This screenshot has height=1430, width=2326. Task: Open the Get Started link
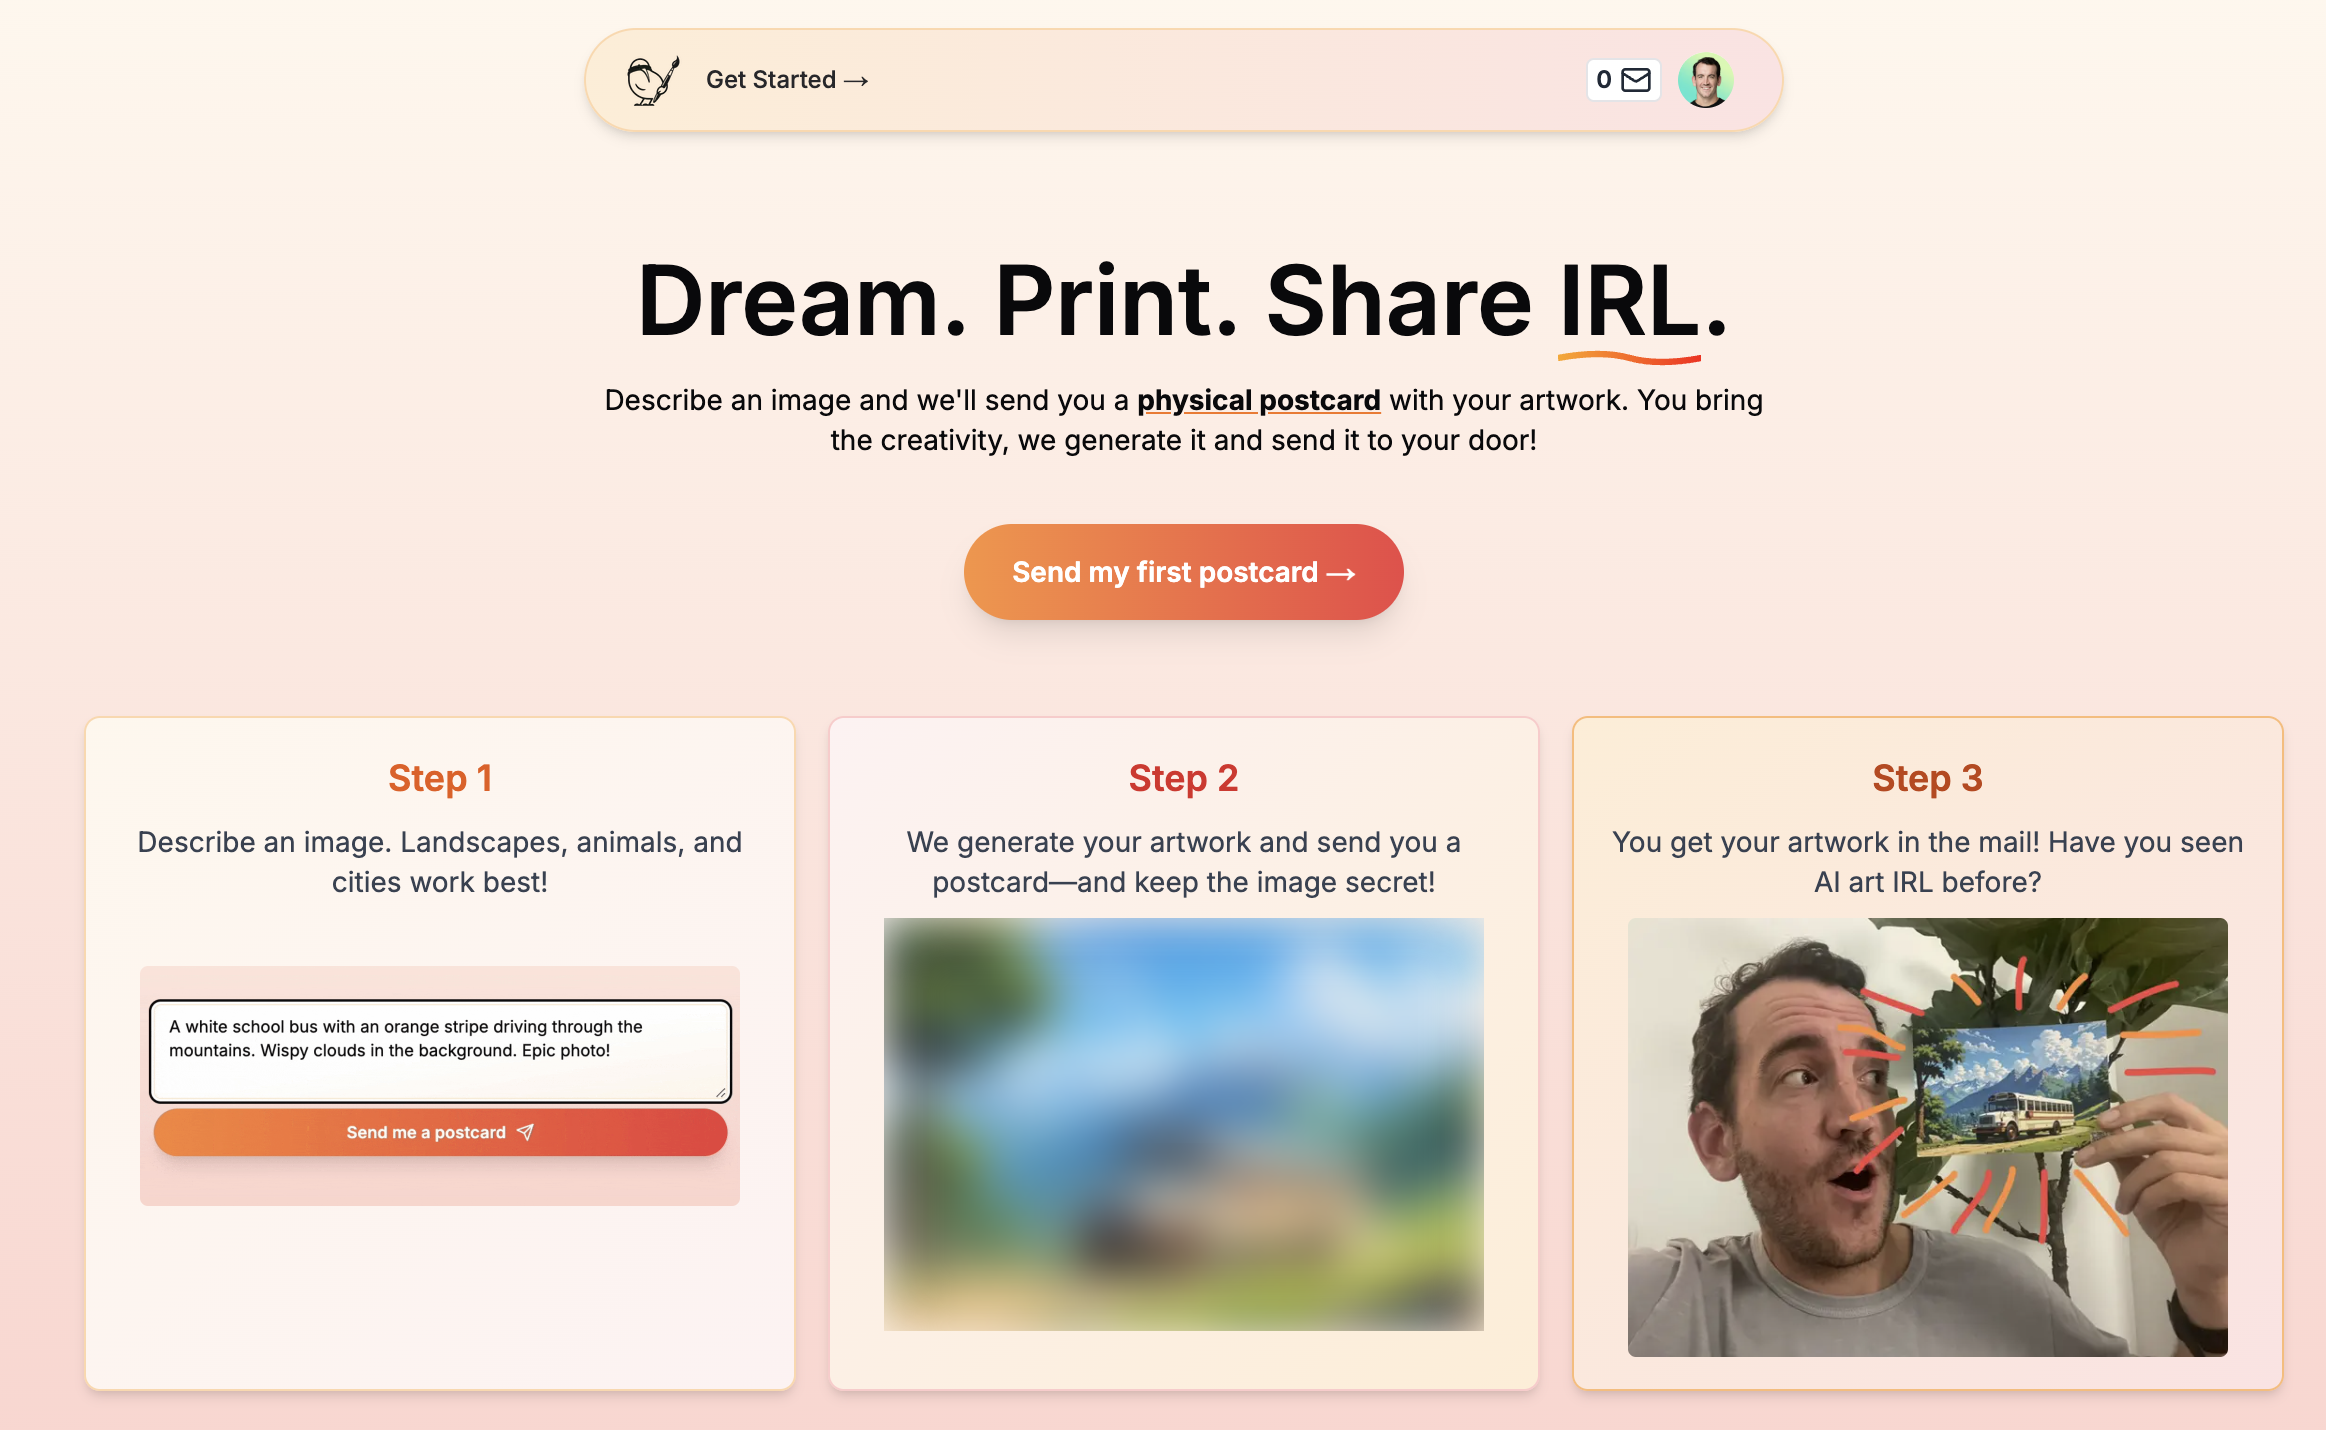[787, 80]
